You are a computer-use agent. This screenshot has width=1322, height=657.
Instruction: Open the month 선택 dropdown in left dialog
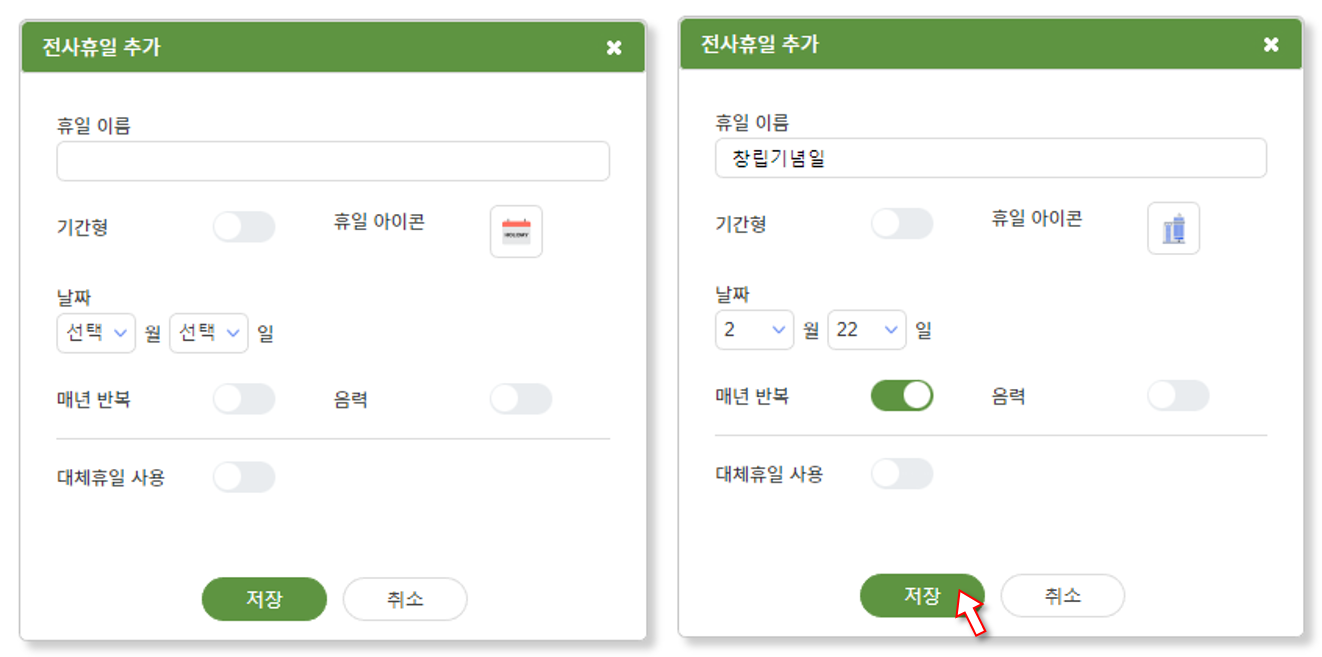pyautogui.click(x=96, y=332)
